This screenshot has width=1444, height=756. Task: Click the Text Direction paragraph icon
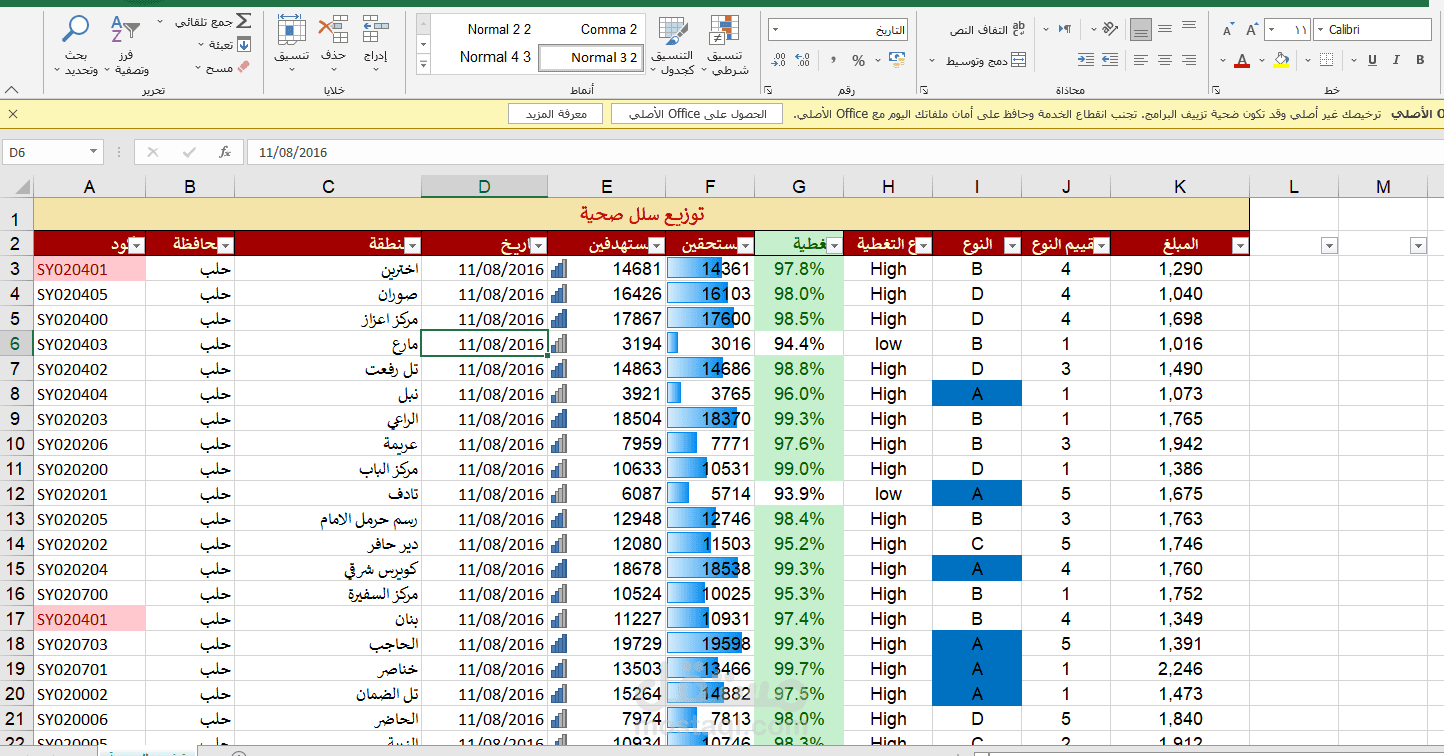[x=1065, y=29]
